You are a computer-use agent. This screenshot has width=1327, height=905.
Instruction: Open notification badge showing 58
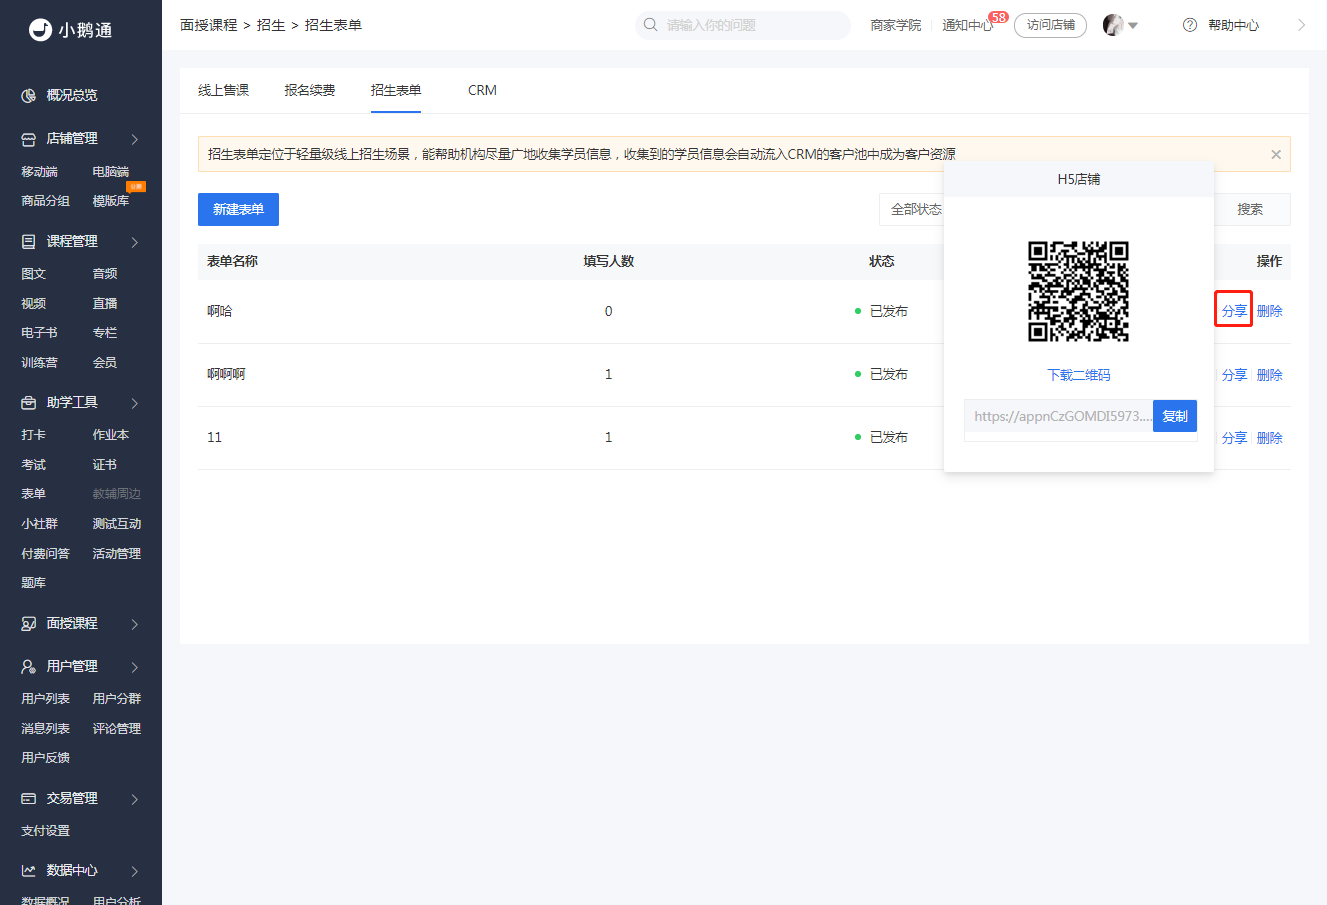tap(998, 17)
